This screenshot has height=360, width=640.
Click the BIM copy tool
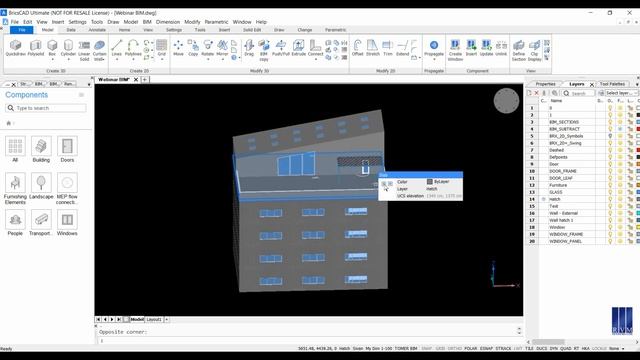(x=264, y=50)
